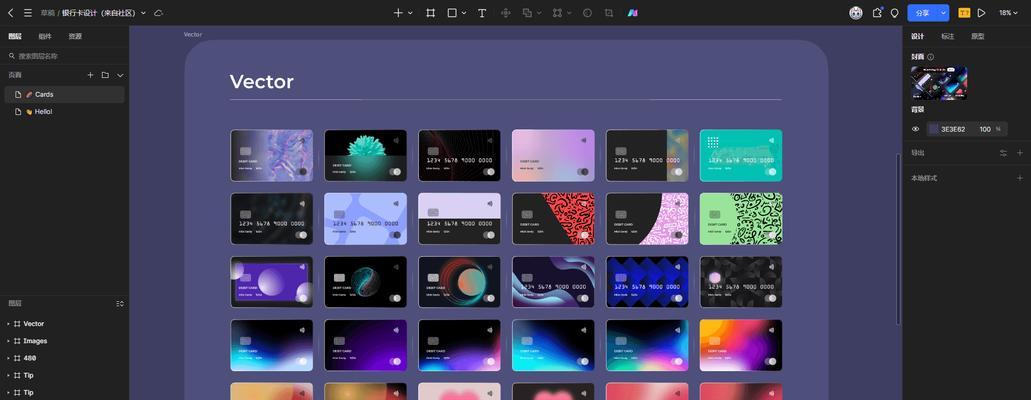Click the location pin icon near Share
This screenshot has width=1031, height=400.
point(894,12)
